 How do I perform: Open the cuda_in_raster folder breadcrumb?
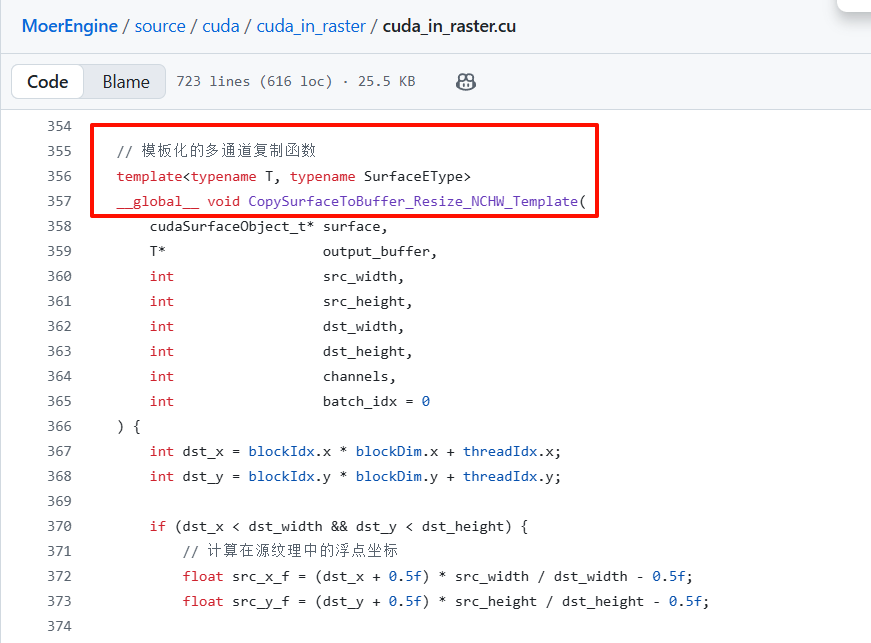click(311, 26)
